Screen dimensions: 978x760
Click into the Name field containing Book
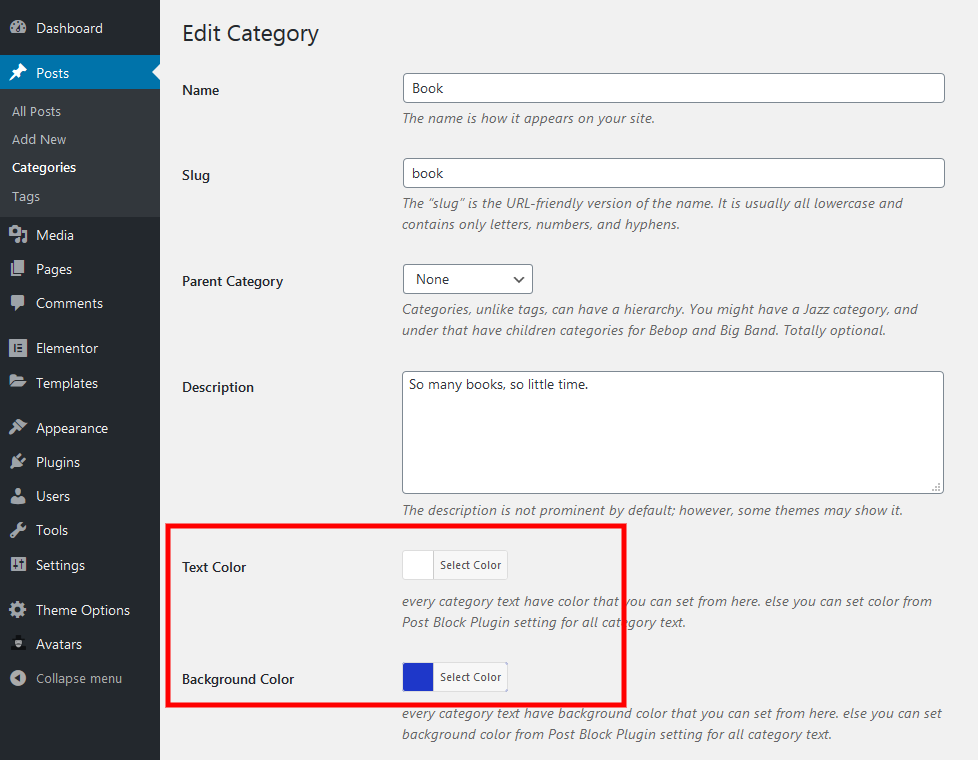click(x=673, y=88)
